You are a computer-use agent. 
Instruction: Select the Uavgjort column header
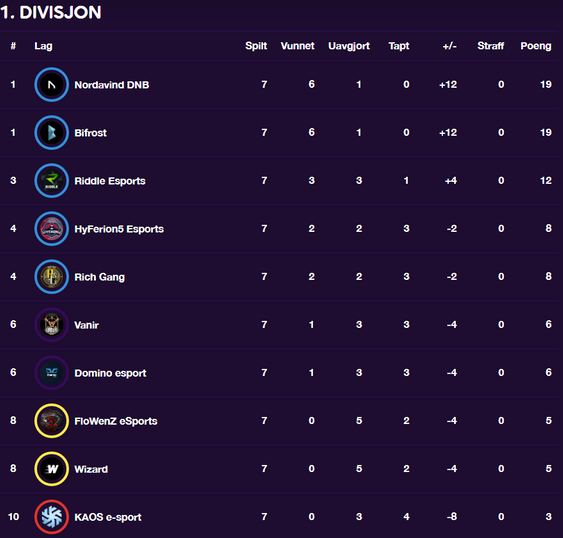[x=349, y=46]
